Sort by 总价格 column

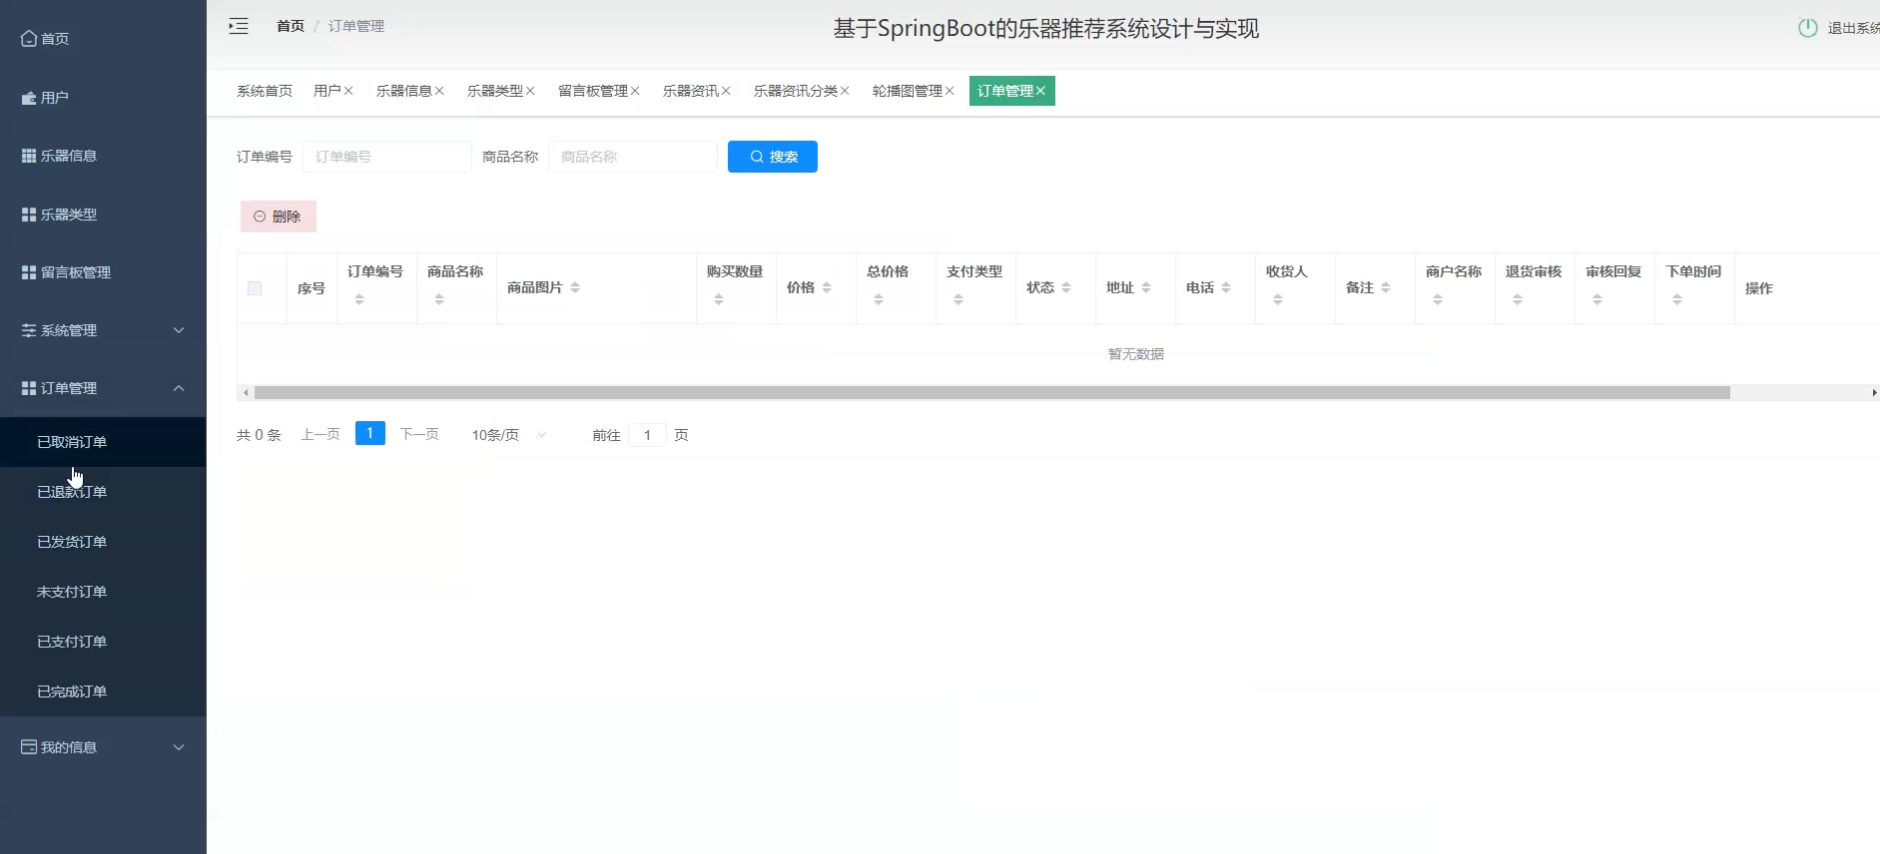pos(879,300)
